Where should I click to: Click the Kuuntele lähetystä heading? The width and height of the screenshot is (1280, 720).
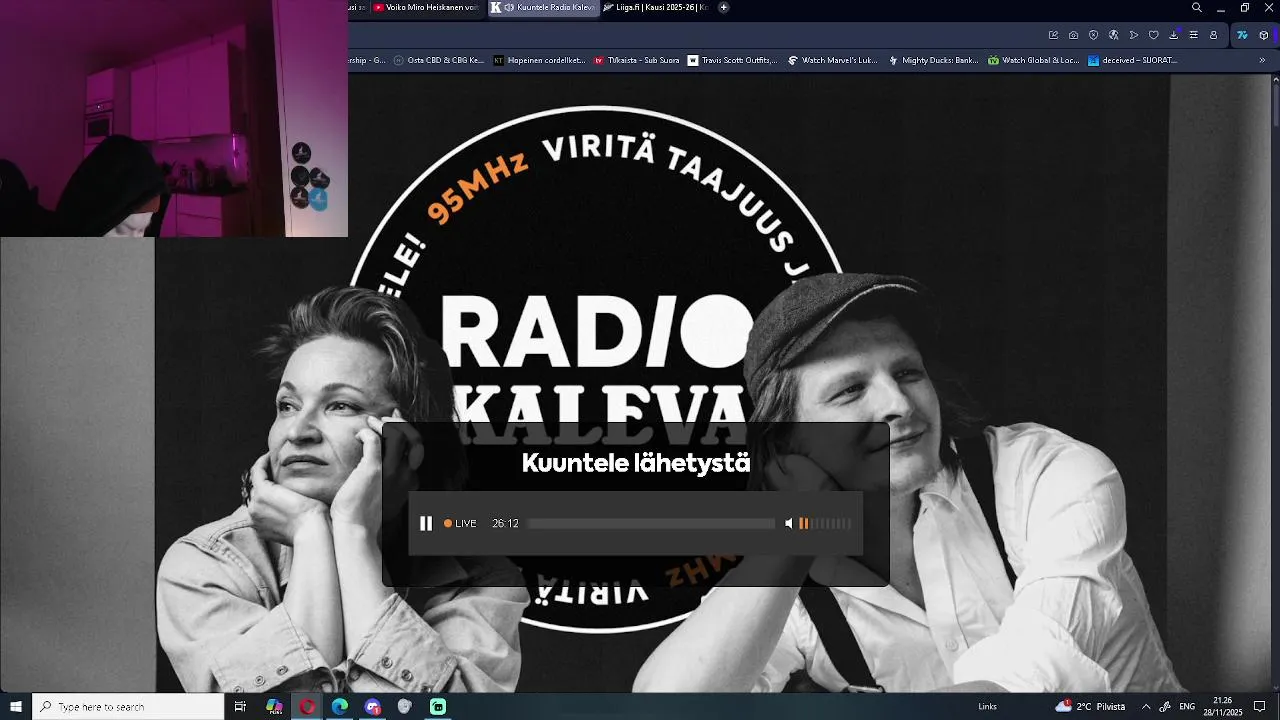click(x=636, y=463)
